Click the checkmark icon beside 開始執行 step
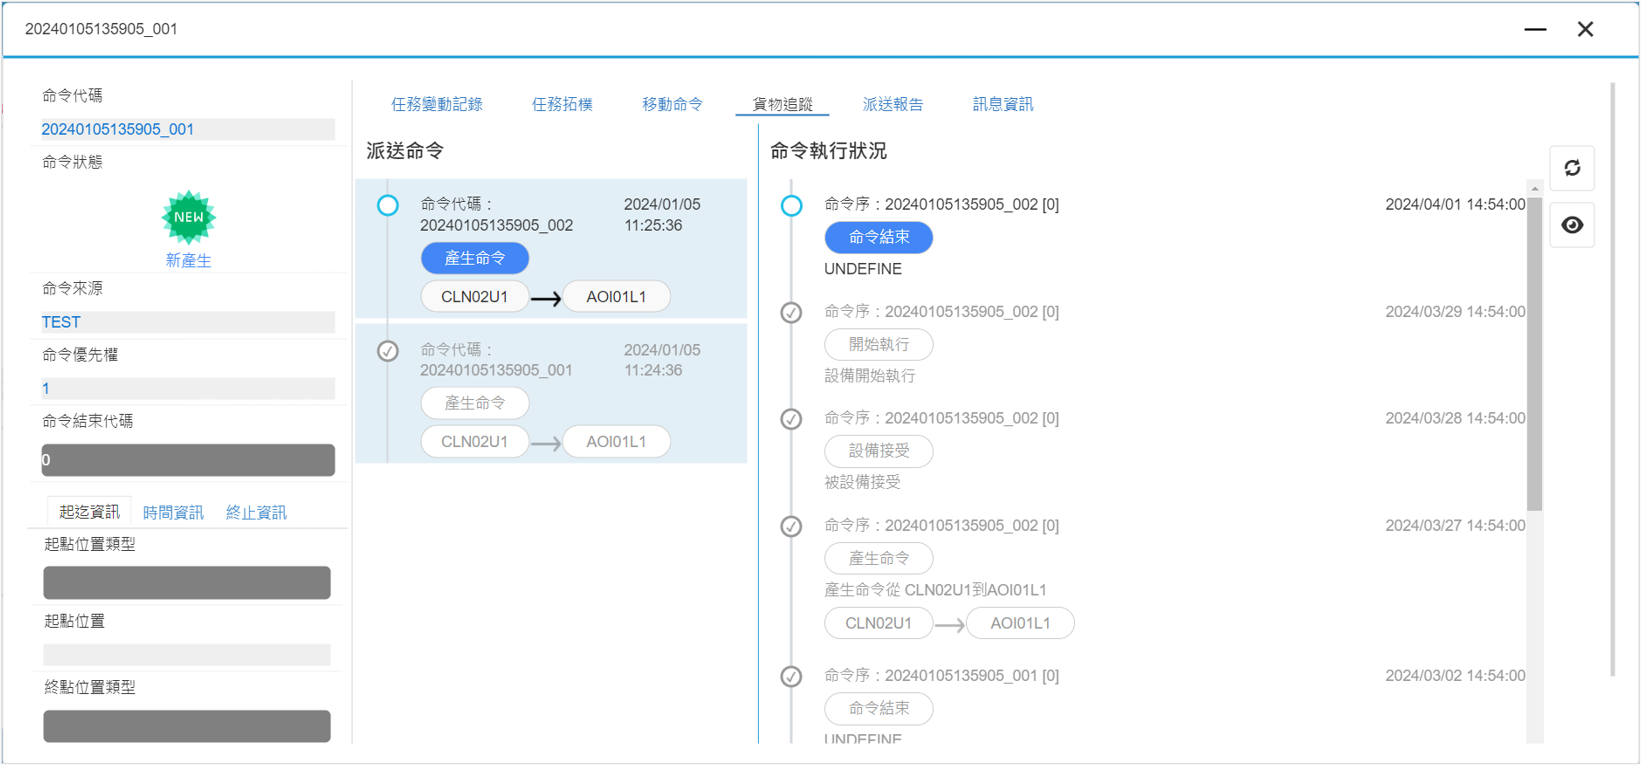This screenshot has width=1641, height=765. [x=791, y=313]
